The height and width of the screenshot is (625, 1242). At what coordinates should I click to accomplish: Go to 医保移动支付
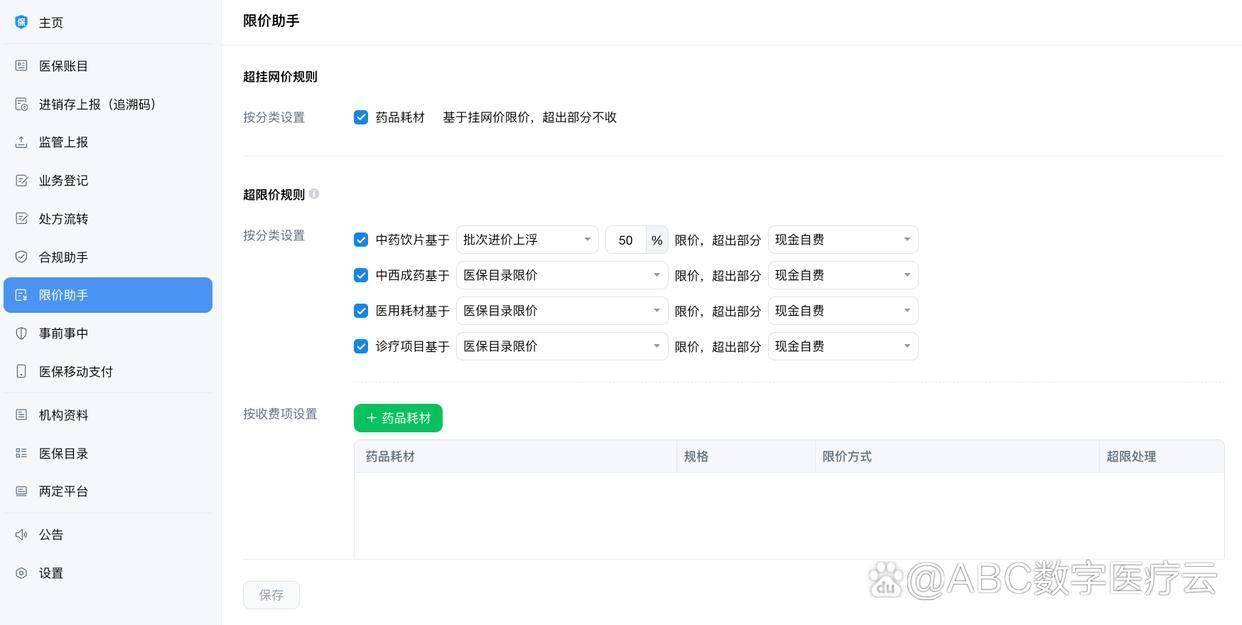(x=108, y=371)
